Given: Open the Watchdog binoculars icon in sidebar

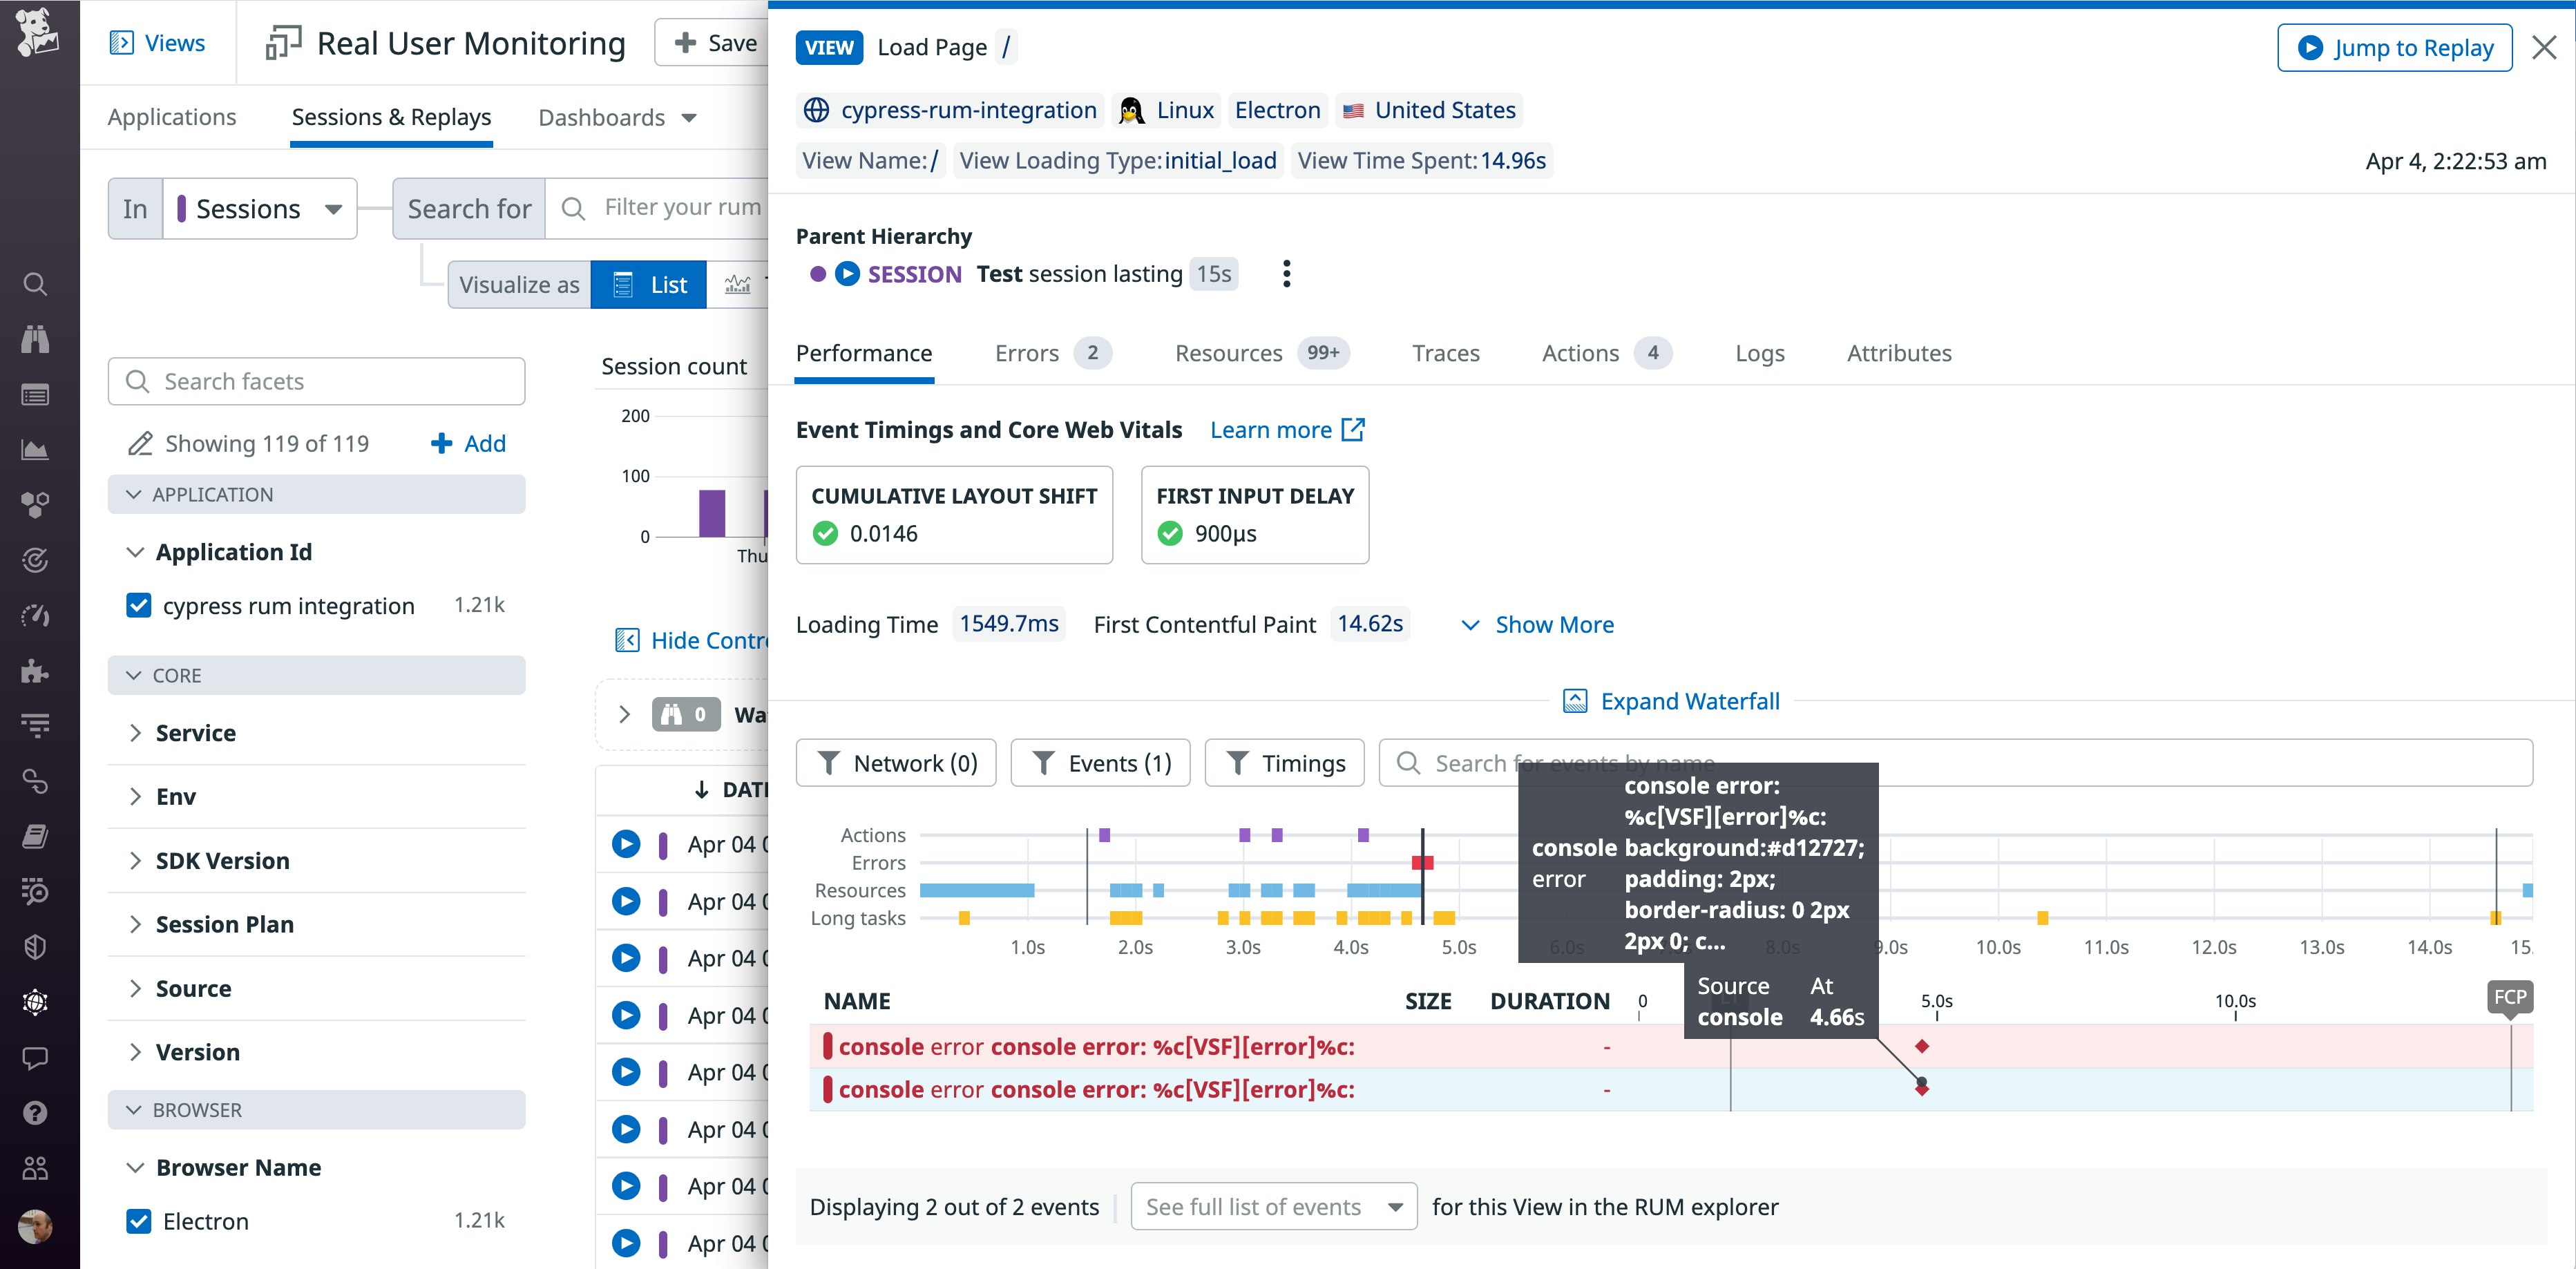Looking at the screenshot, I should [x=36, y=338].
